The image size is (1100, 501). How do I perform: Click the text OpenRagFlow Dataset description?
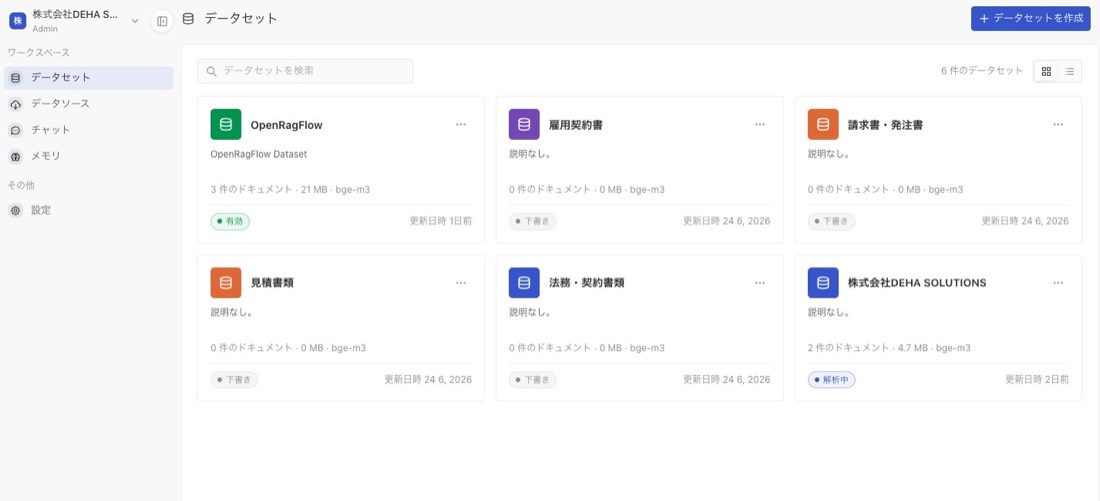click(259, 154)
